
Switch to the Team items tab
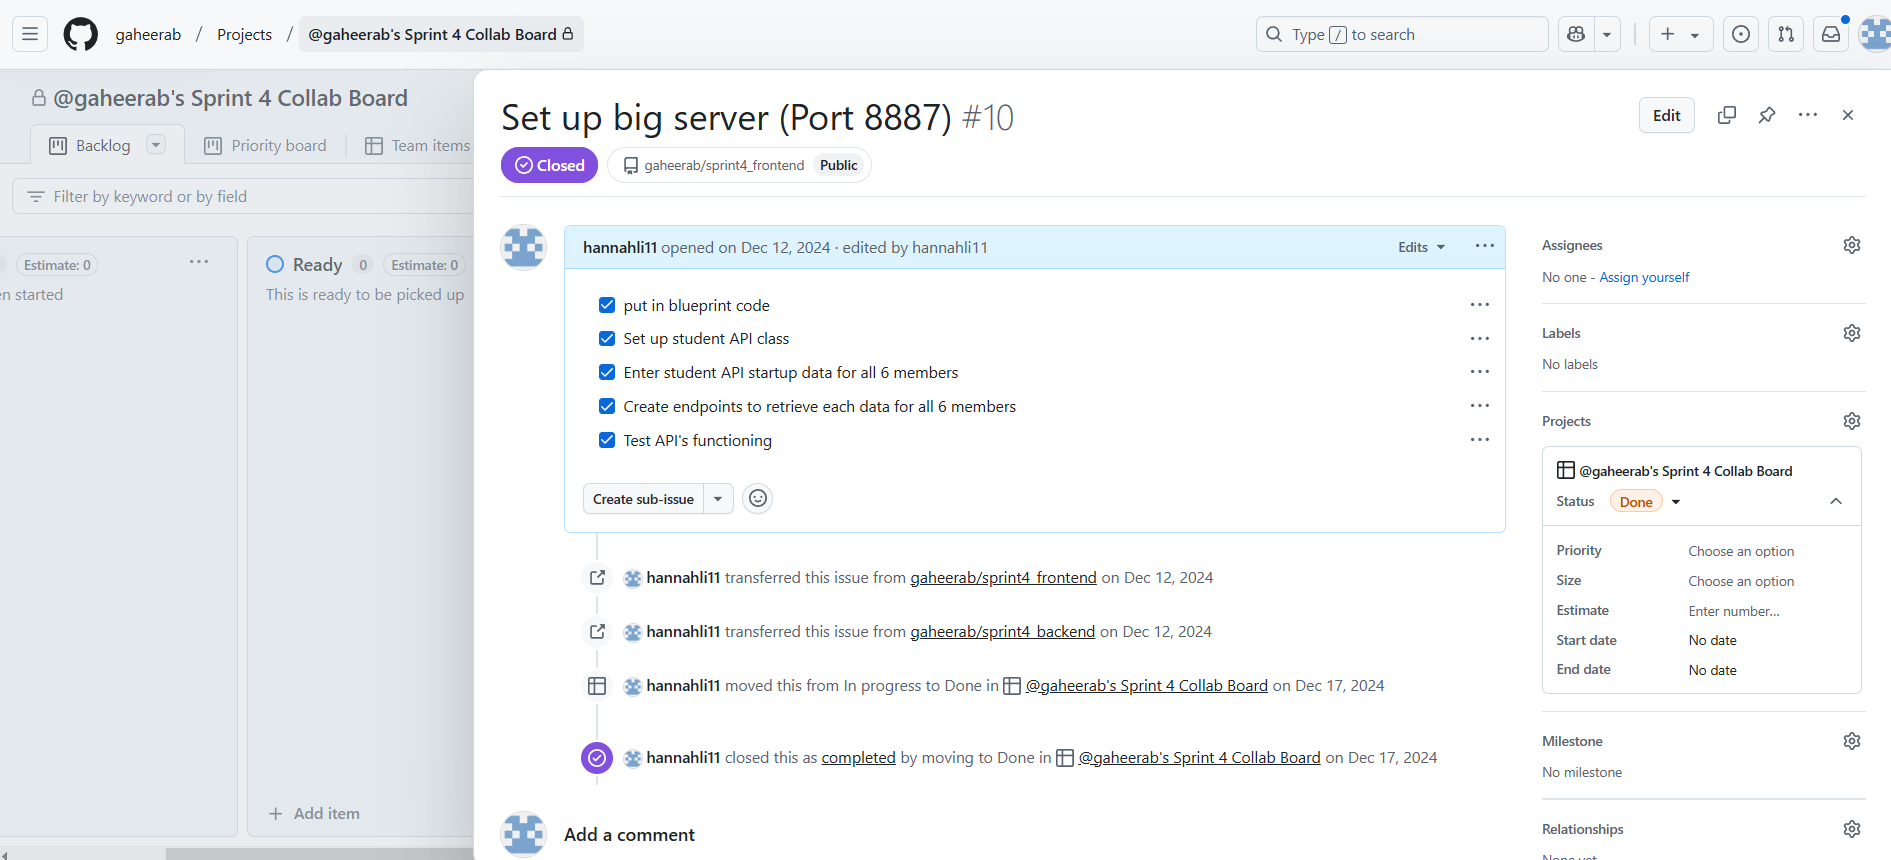pyautogui.click(x=418, y=145)
